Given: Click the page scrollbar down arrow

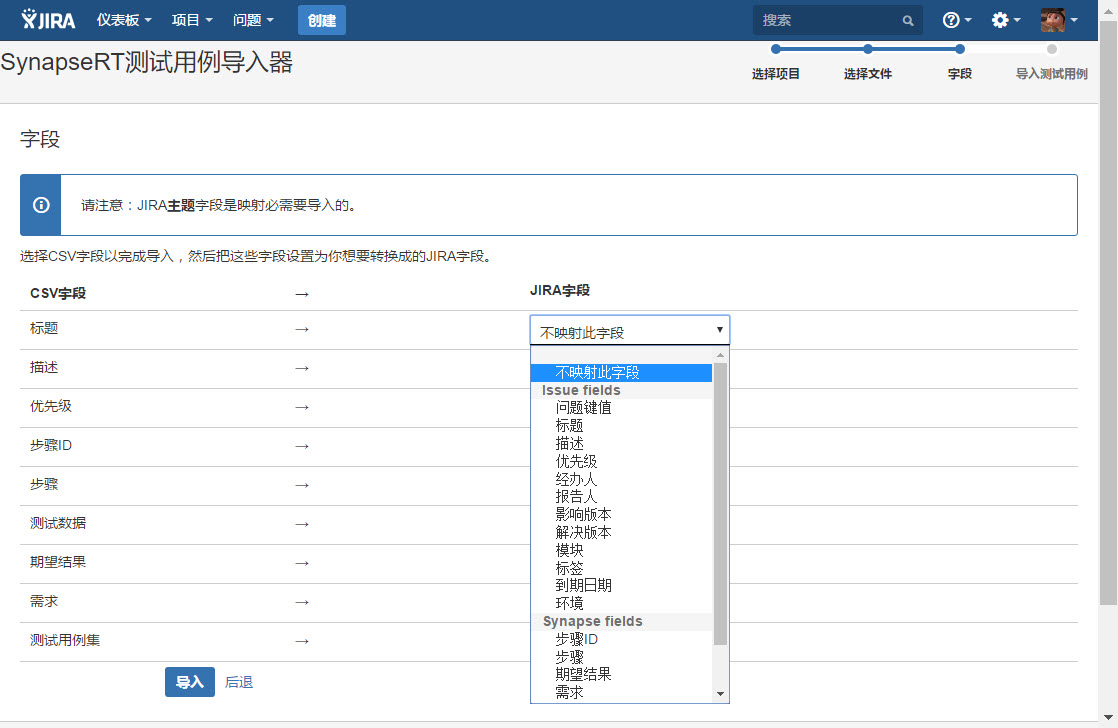Looking at the screenshot, I should (x=1108, y=718).
